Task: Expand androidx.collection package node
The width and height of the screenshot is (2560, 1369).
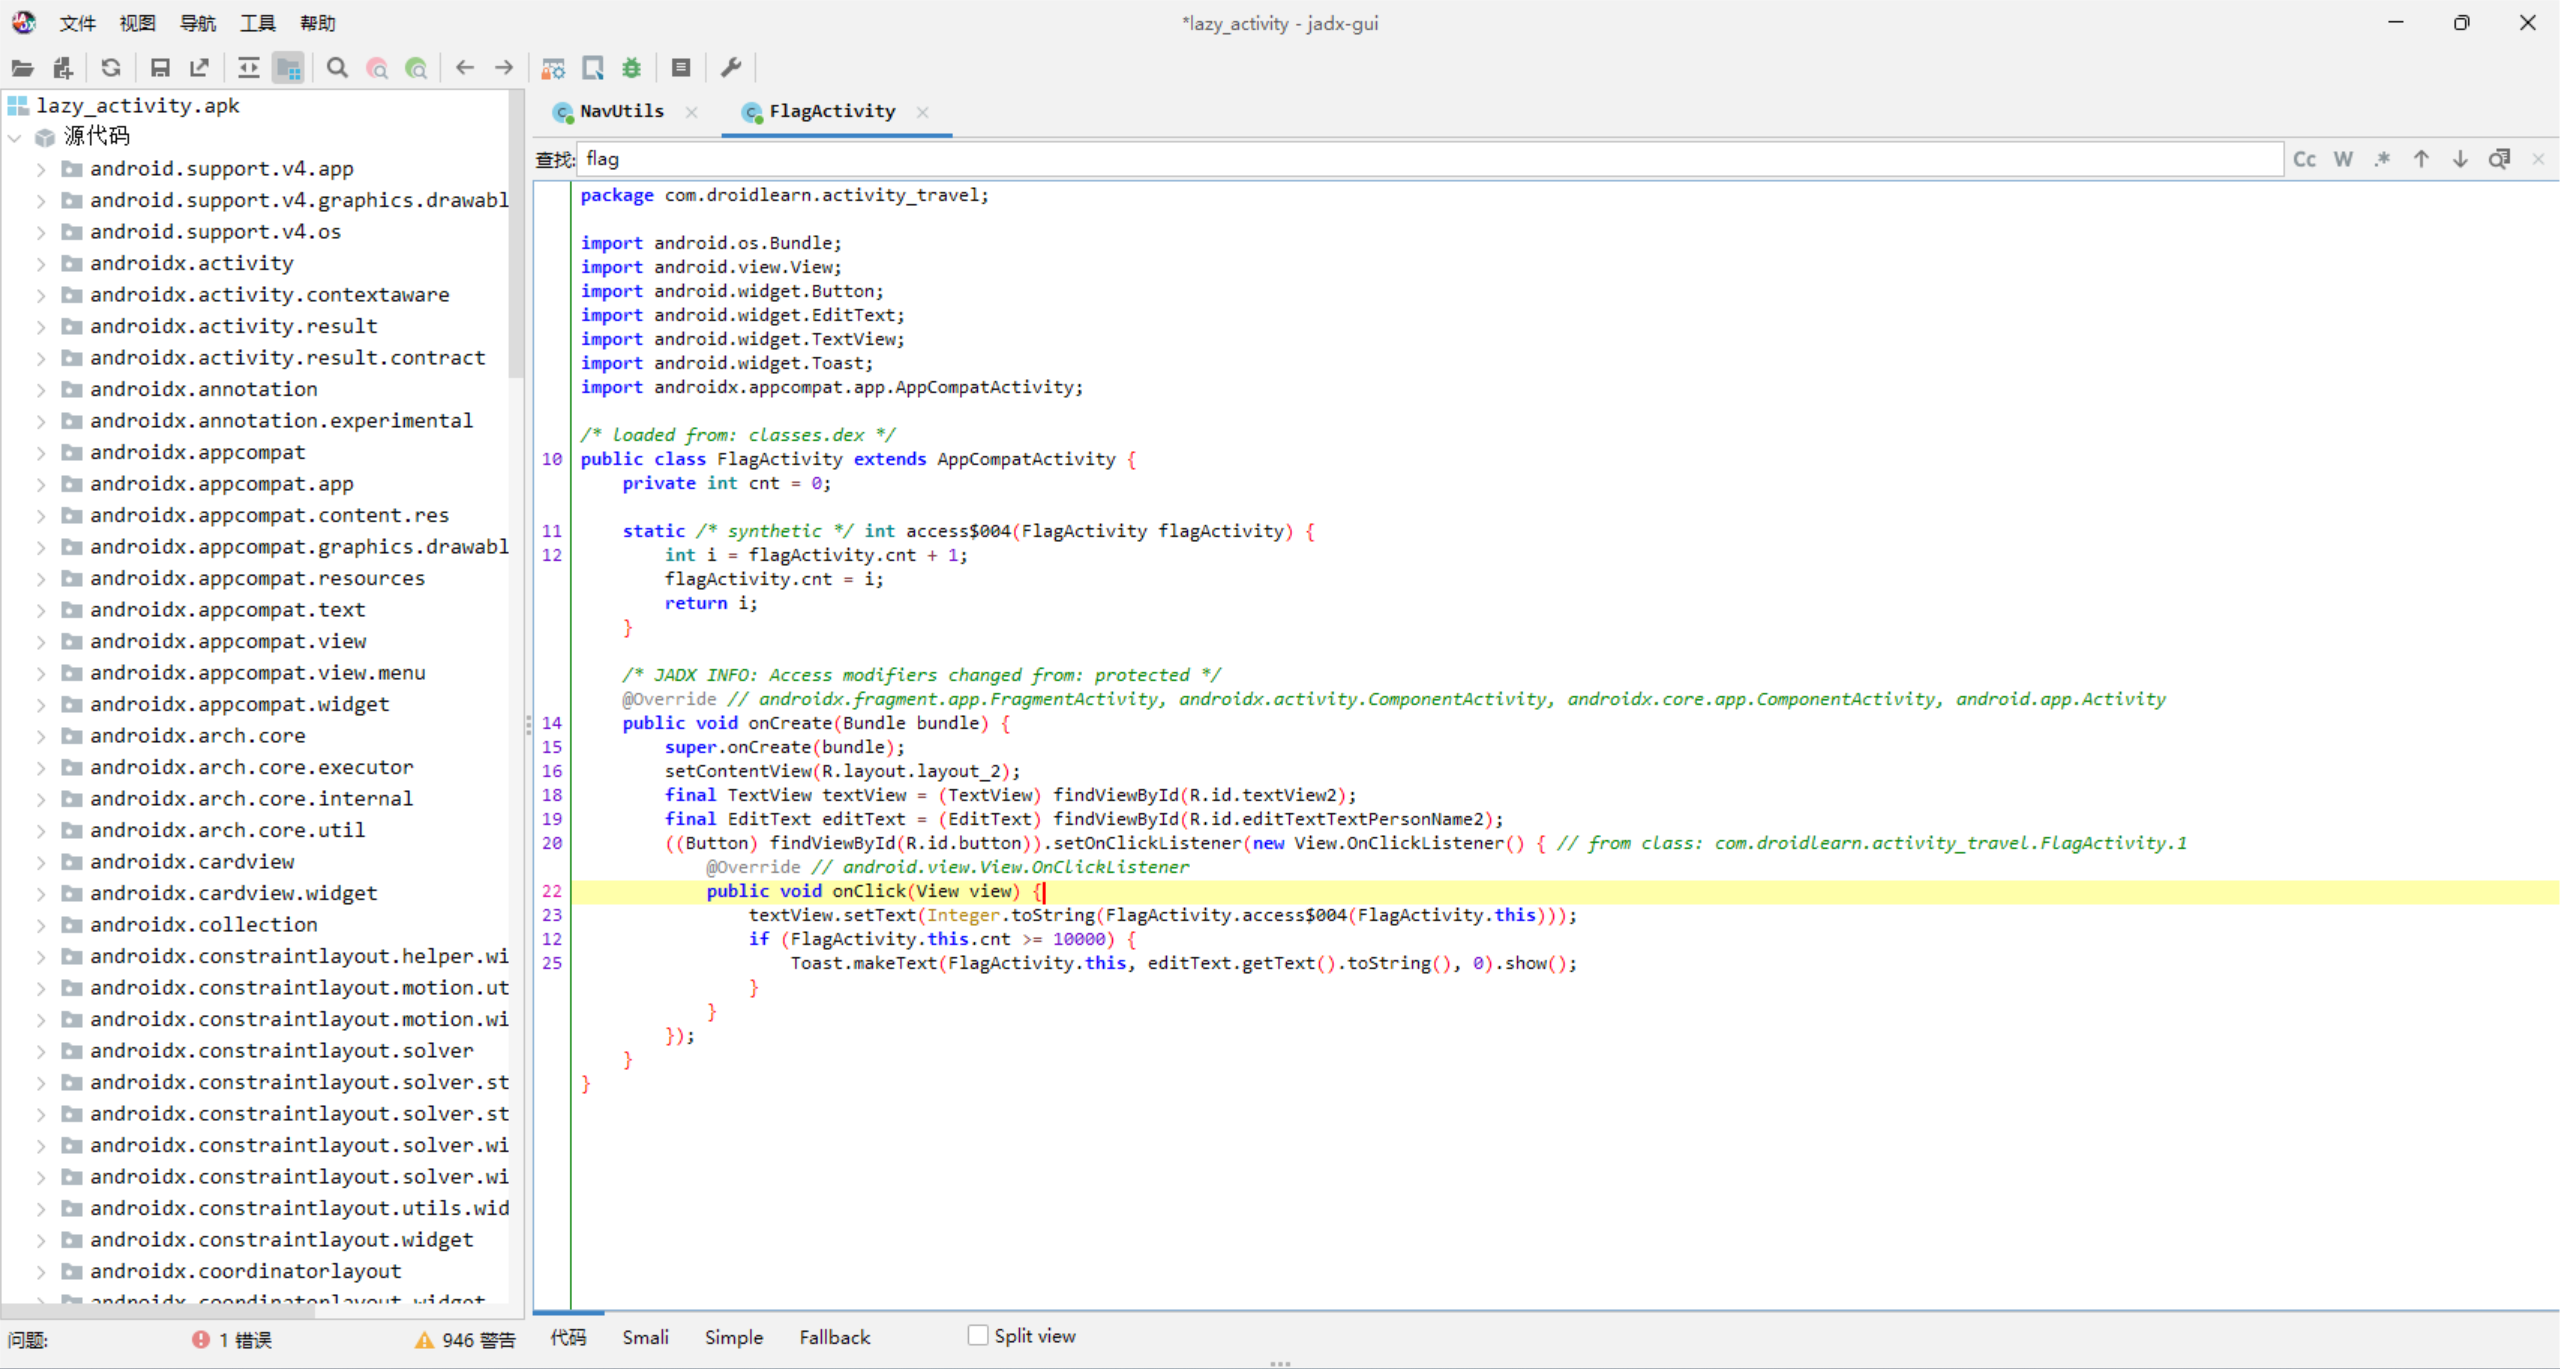Action: pos(41,925)
